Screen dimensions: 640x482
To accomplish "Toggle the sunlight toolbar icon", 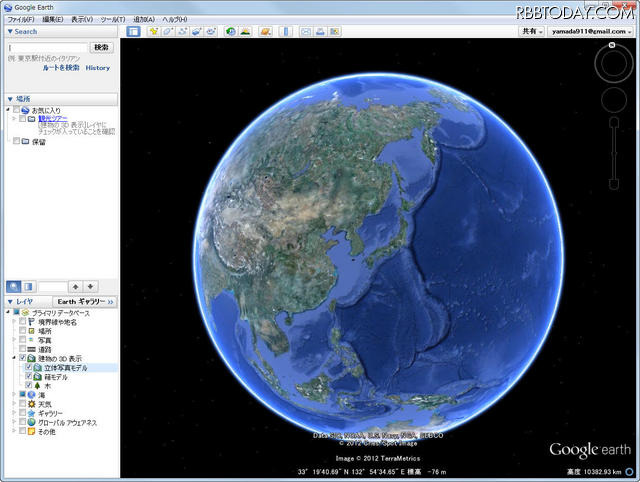I will click(x=245, y=32).
